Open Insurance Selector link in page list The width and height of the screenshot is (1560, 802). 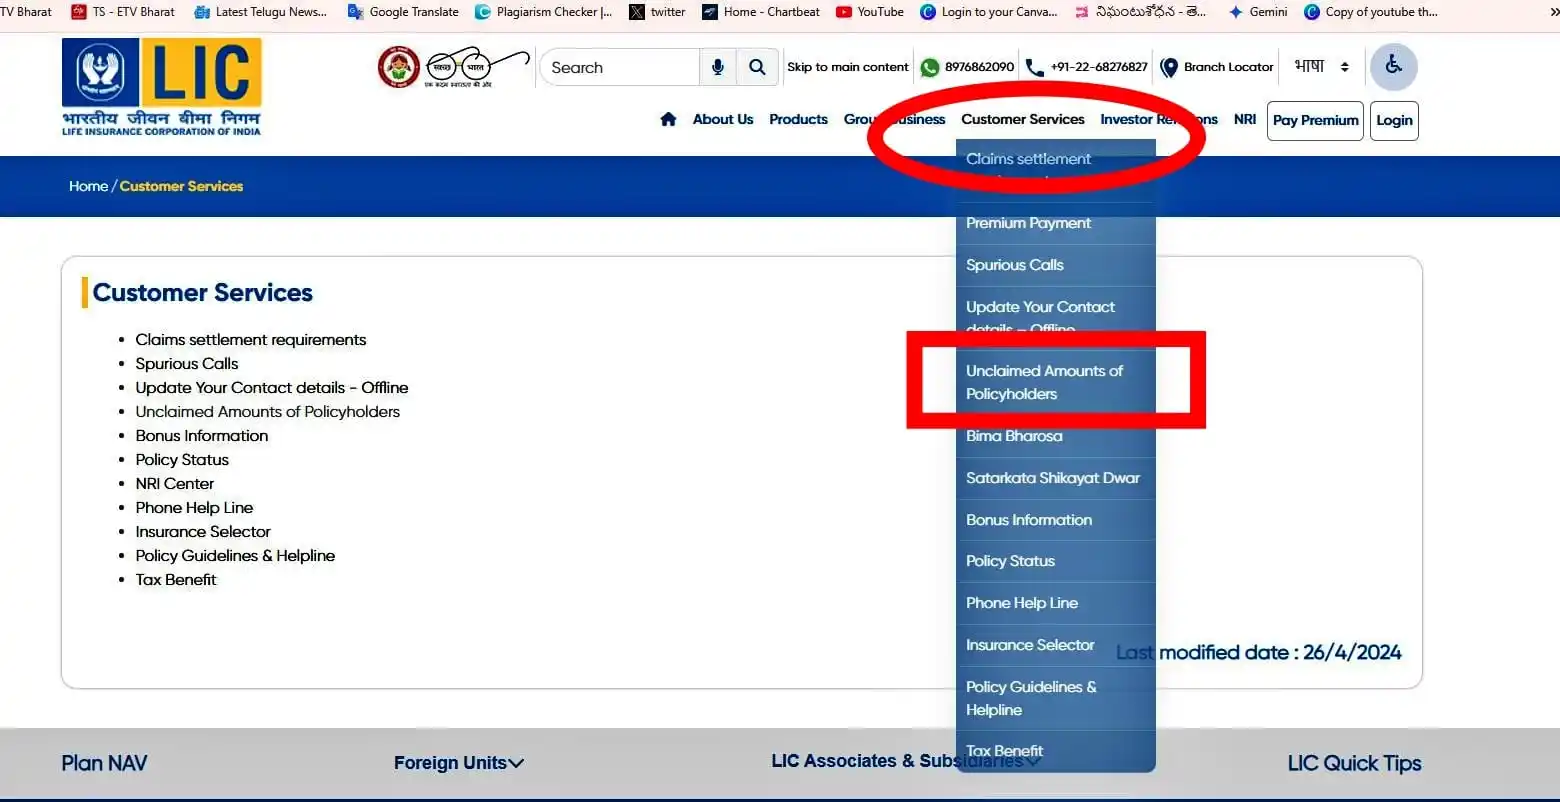click(203, 532)
